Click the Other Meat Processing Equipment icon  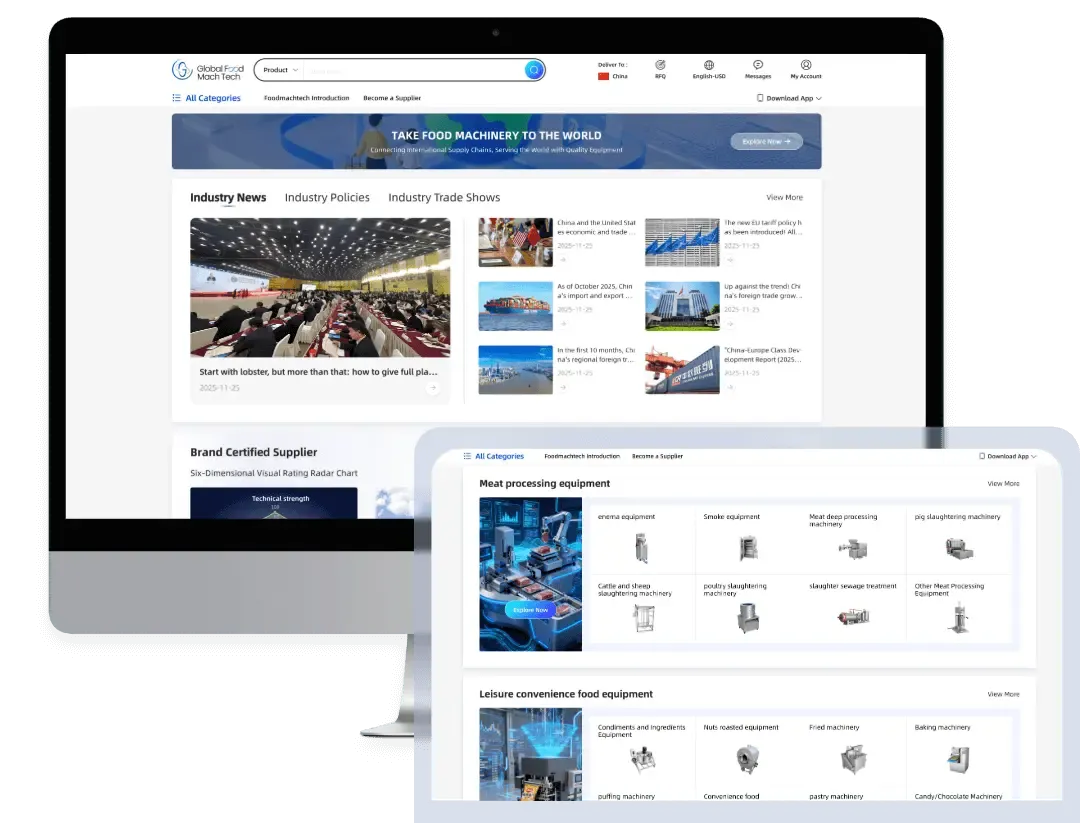pos(959,617)
